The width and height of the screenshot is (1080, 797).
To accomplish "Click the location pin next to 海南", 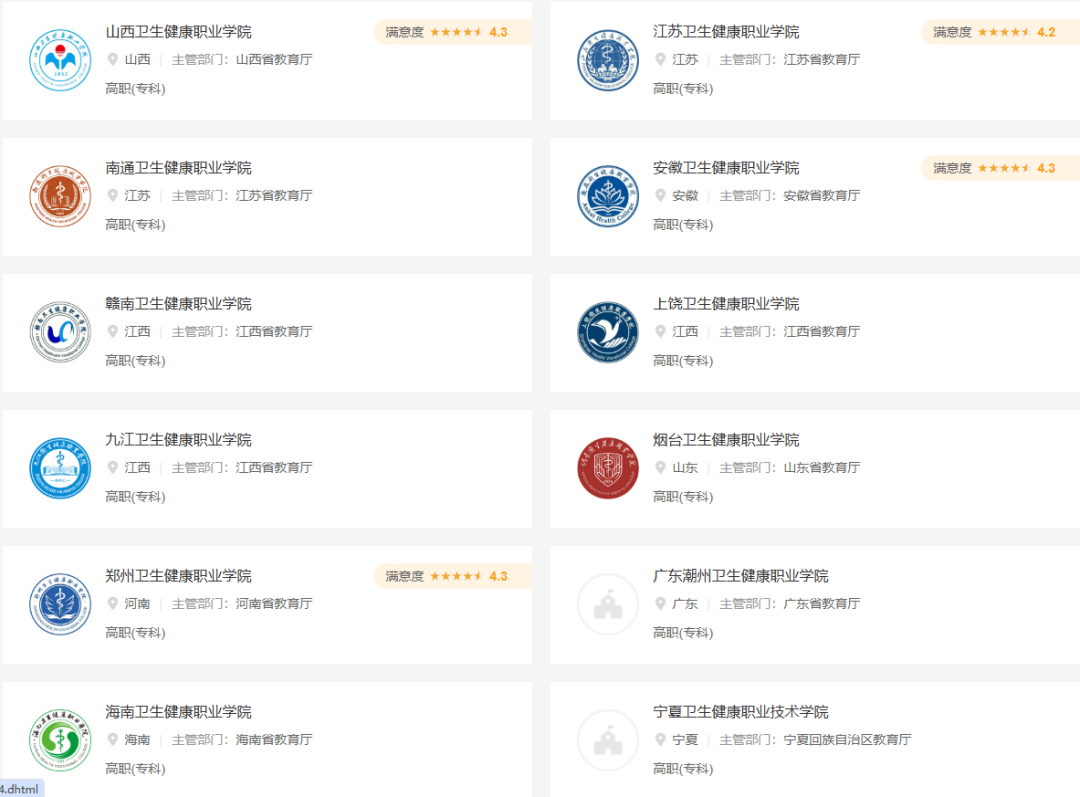I will tap(113, 740).
